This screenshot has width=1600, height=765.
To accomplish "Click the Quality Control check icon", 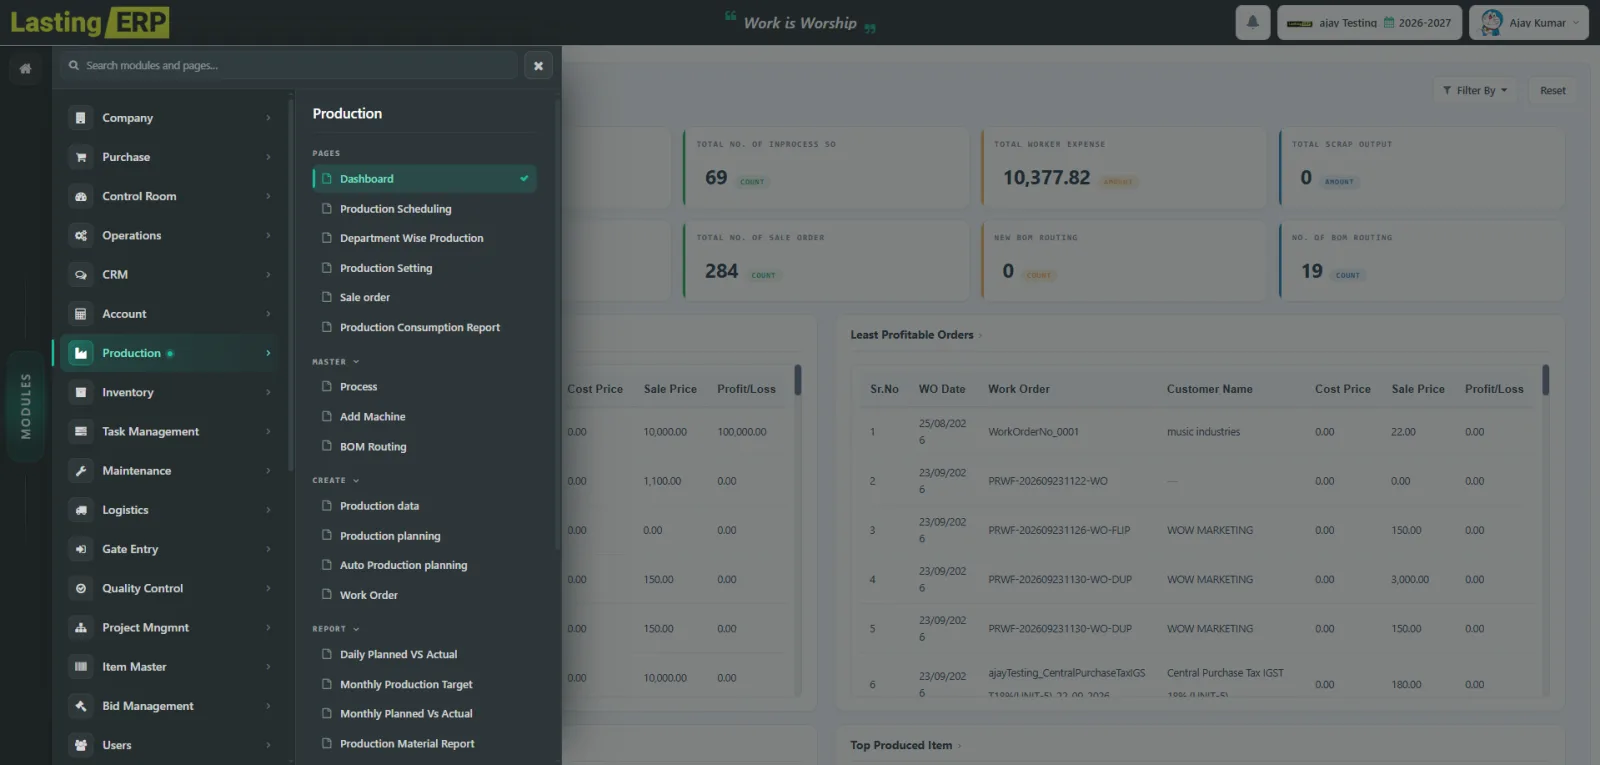I will tap(81, 589).
